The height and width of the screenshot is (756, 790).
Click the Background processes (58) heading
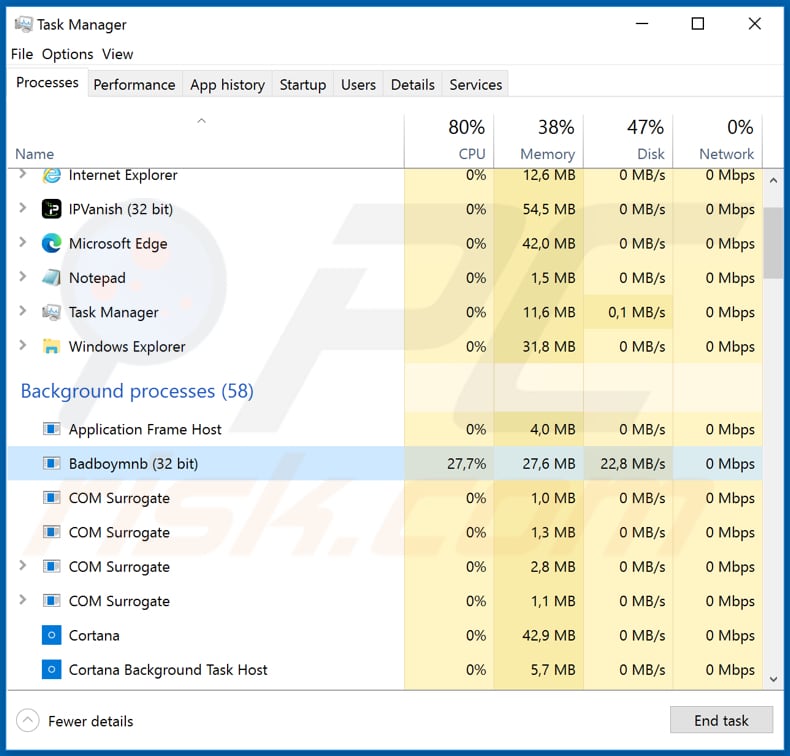click(x=137, y=391)
